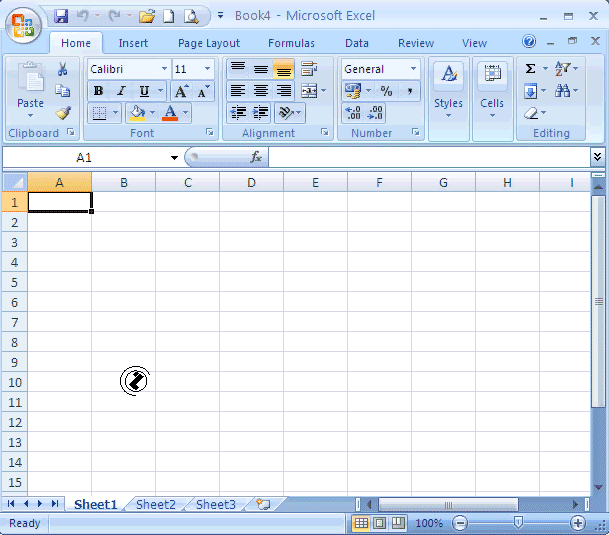Toggle Bold formatting
Viewport: 609px width, 535px height.
[98, 91]
